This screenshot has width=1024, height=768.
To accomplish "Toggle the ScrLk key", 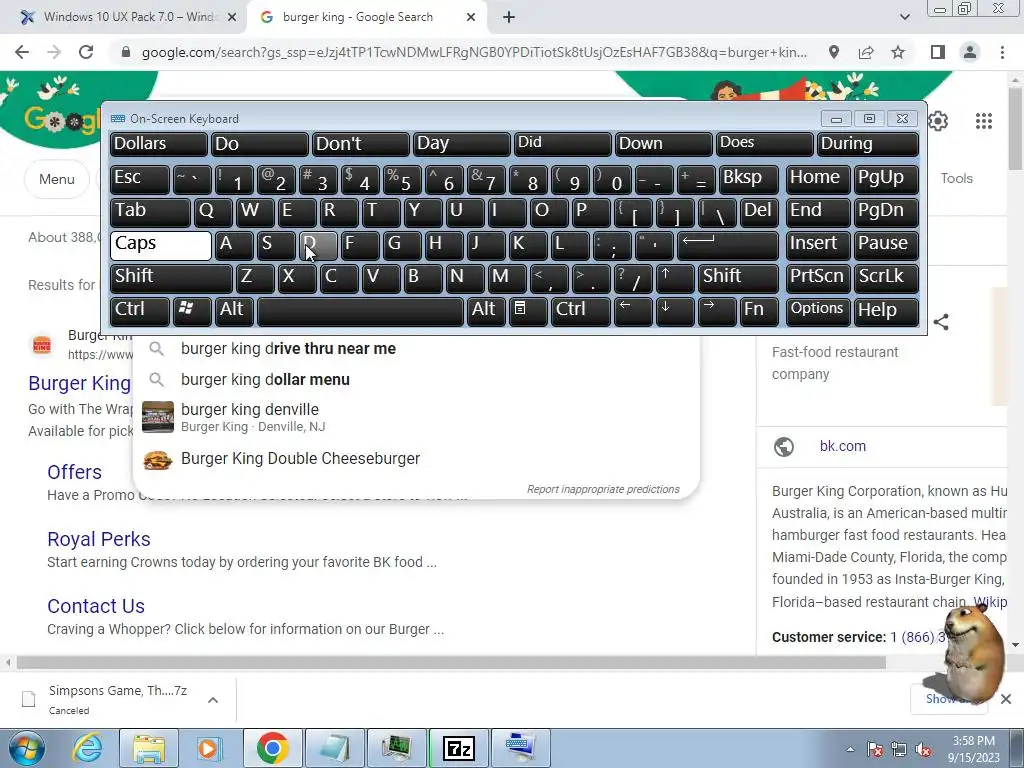I will coord(886,278).
